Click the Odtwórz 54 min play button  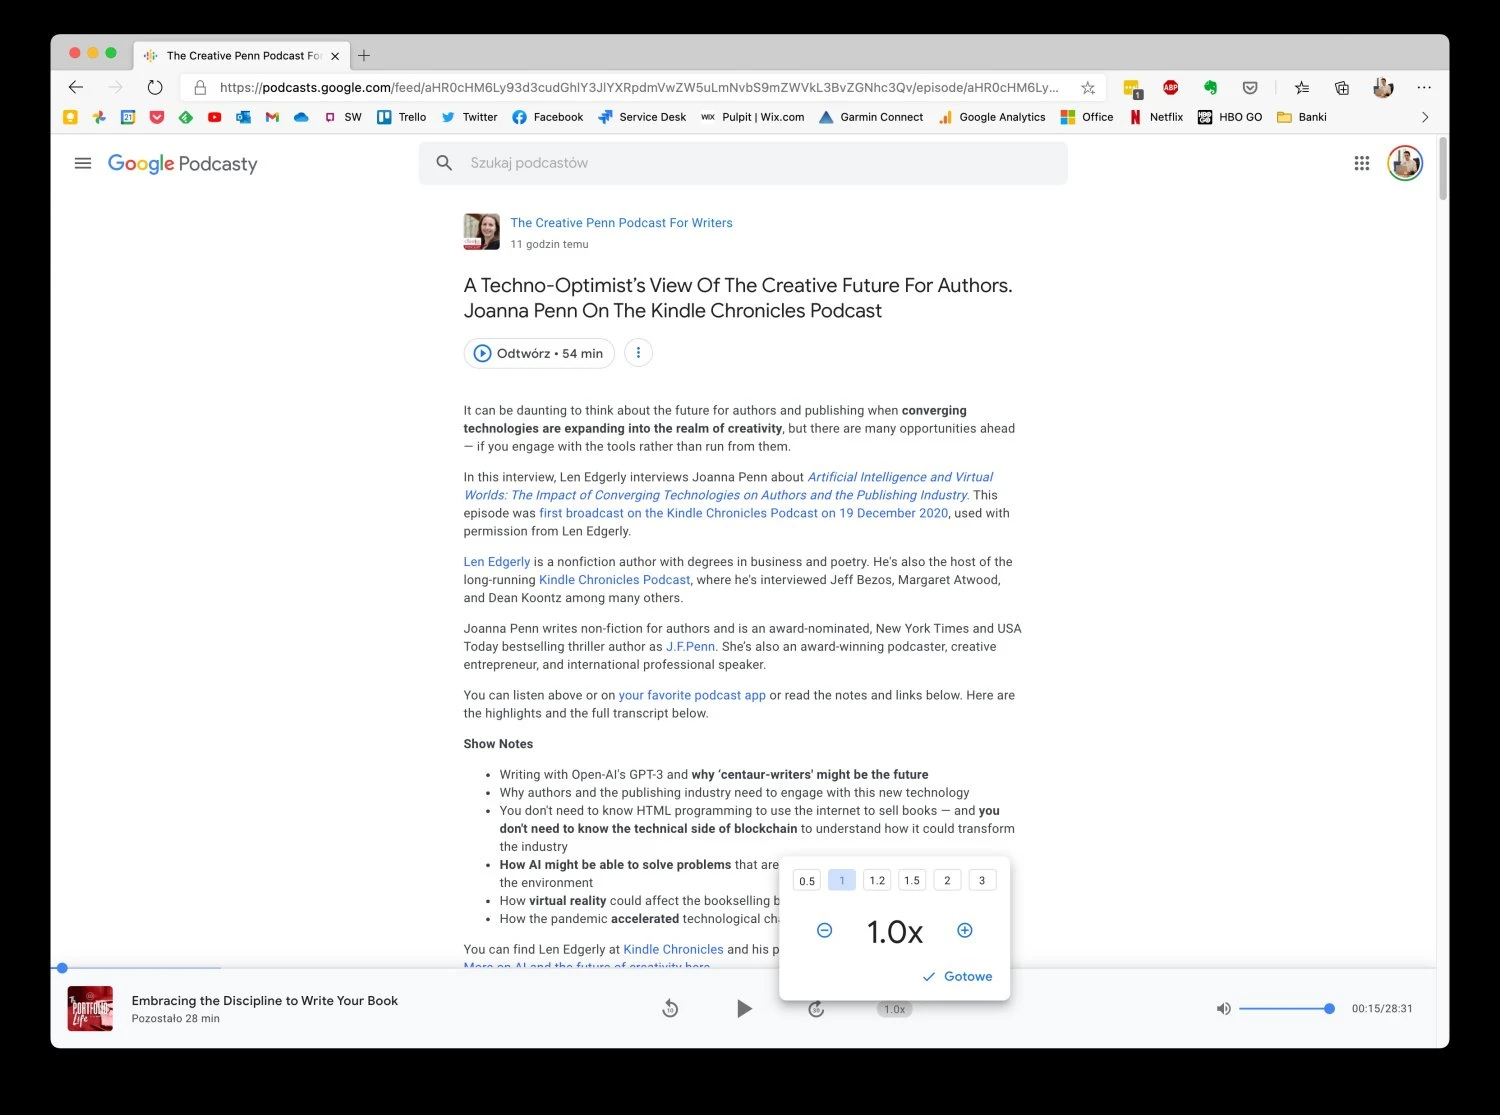coord(539,353)
